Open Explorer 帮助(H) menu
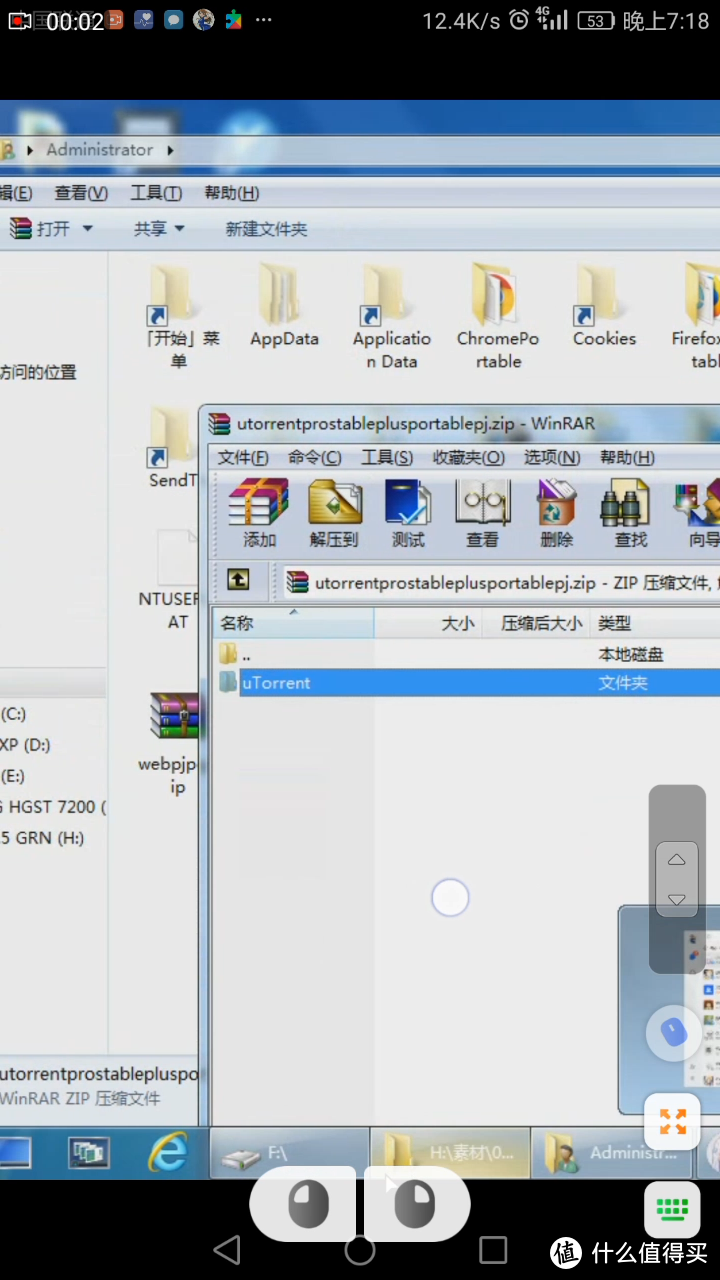 point(231,193)
